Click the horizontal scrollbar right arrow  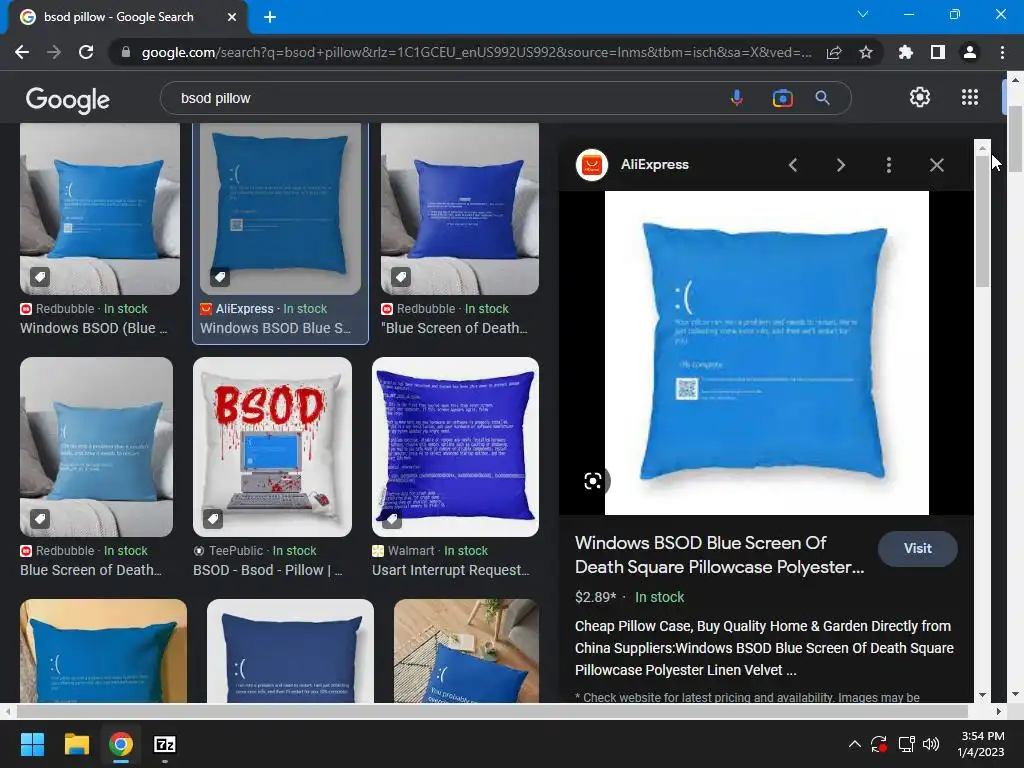(998, 711)
